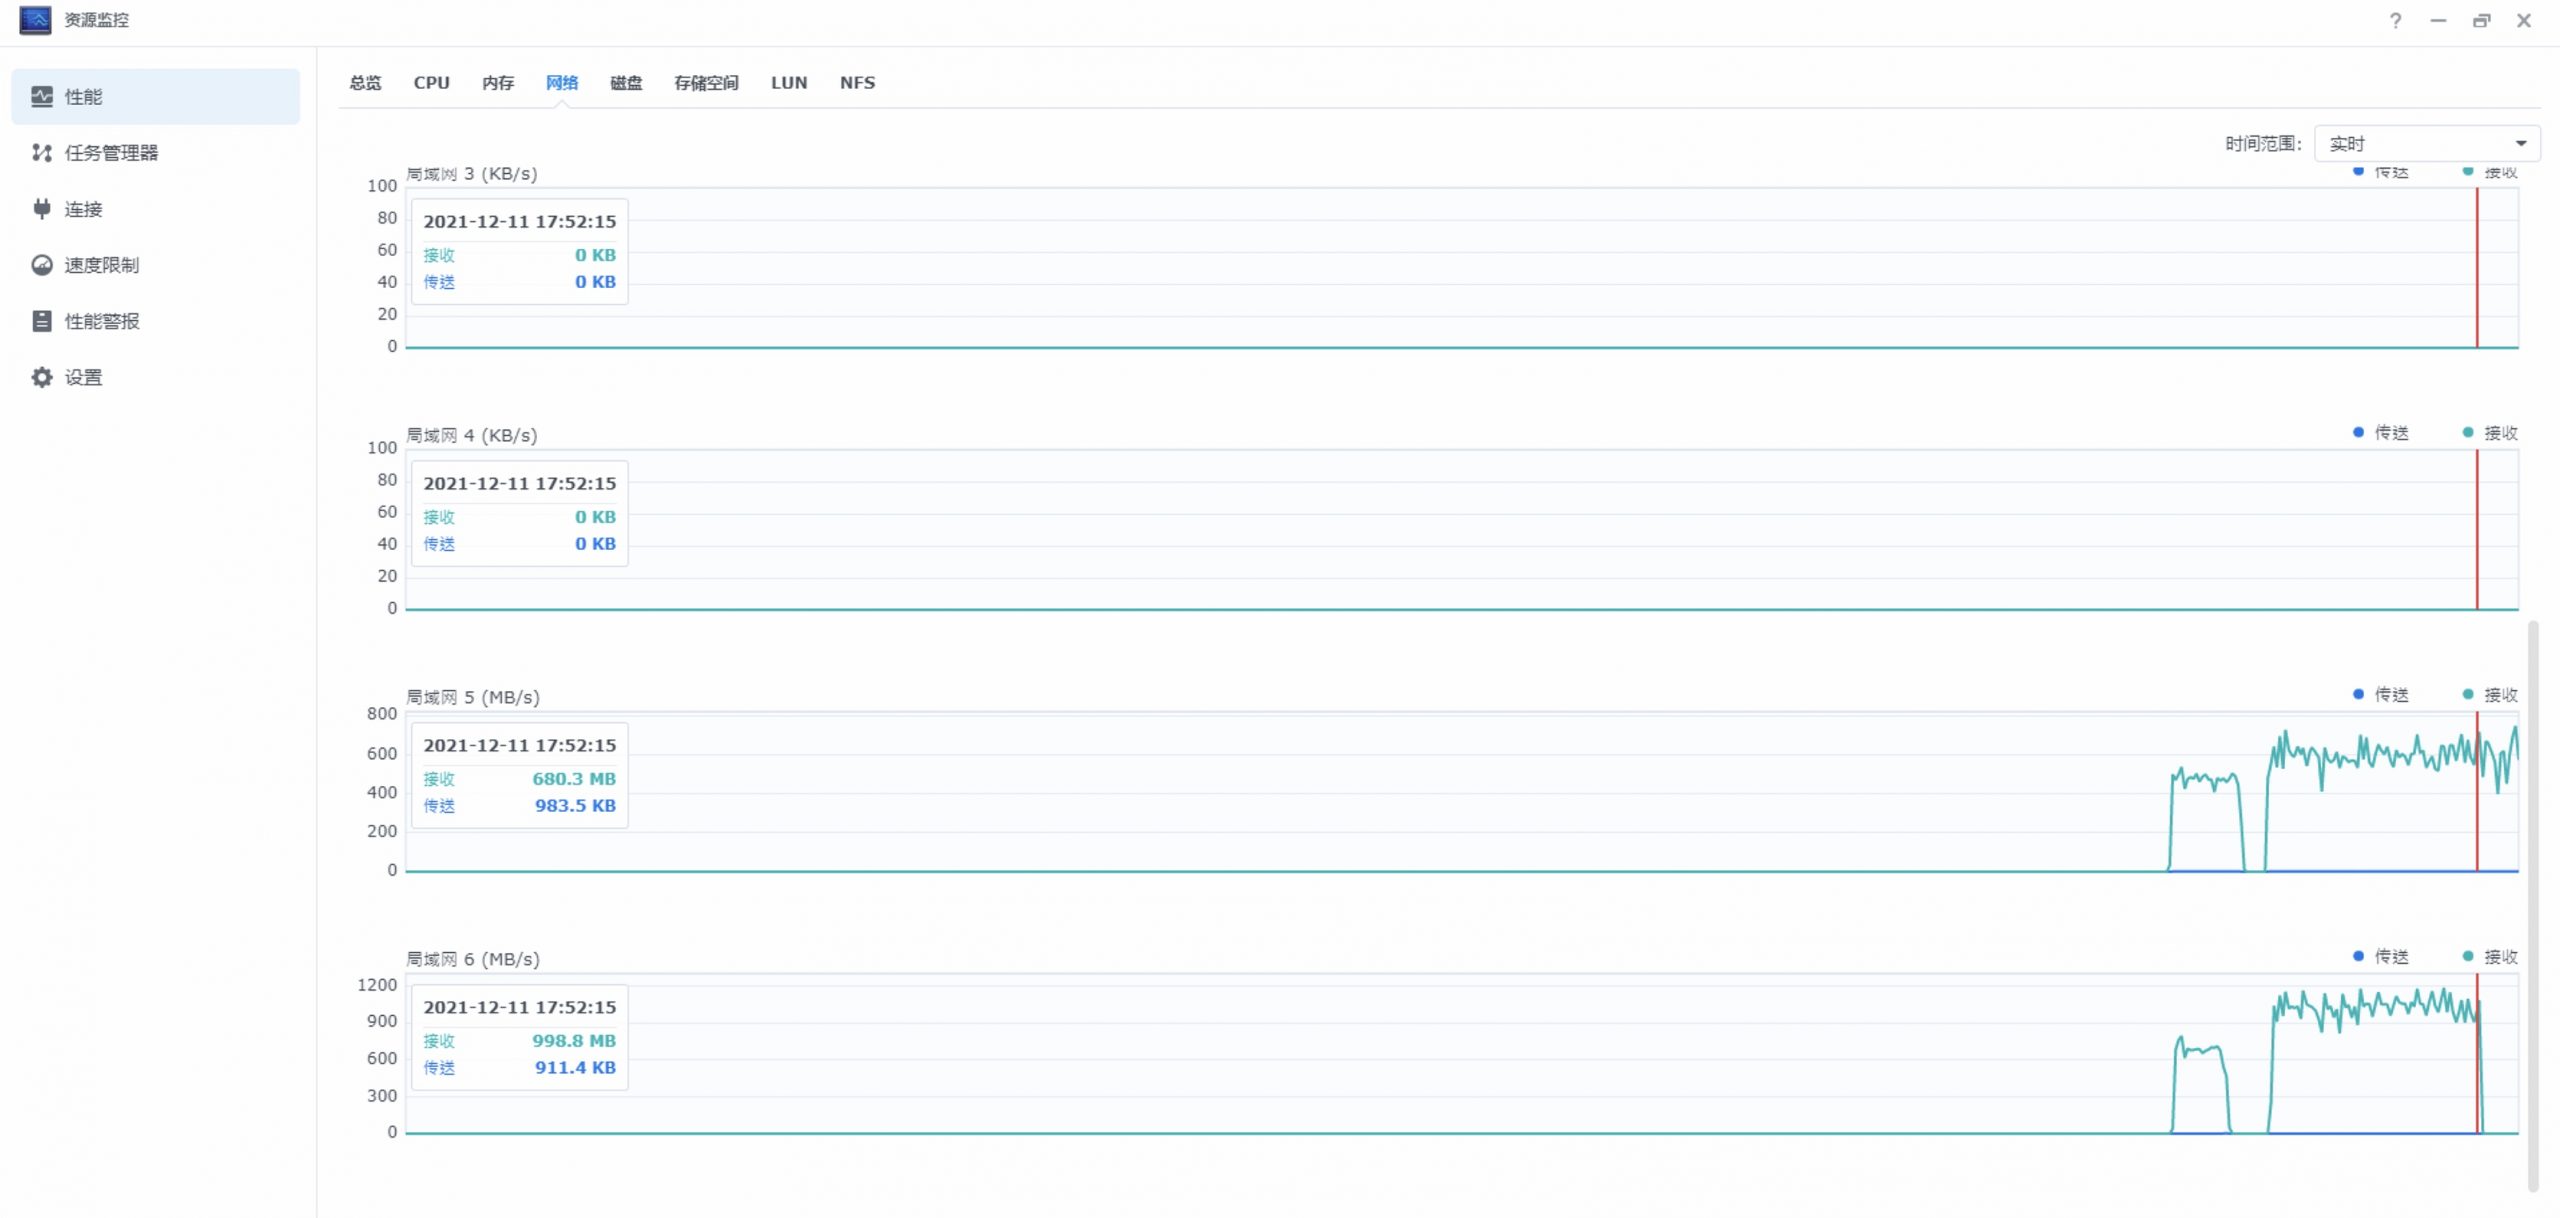The width and height of the screenshot is (2560, 1218).
Task: Click the red time marker in 局域网 6 chart
Action: click(2477, 1053)
